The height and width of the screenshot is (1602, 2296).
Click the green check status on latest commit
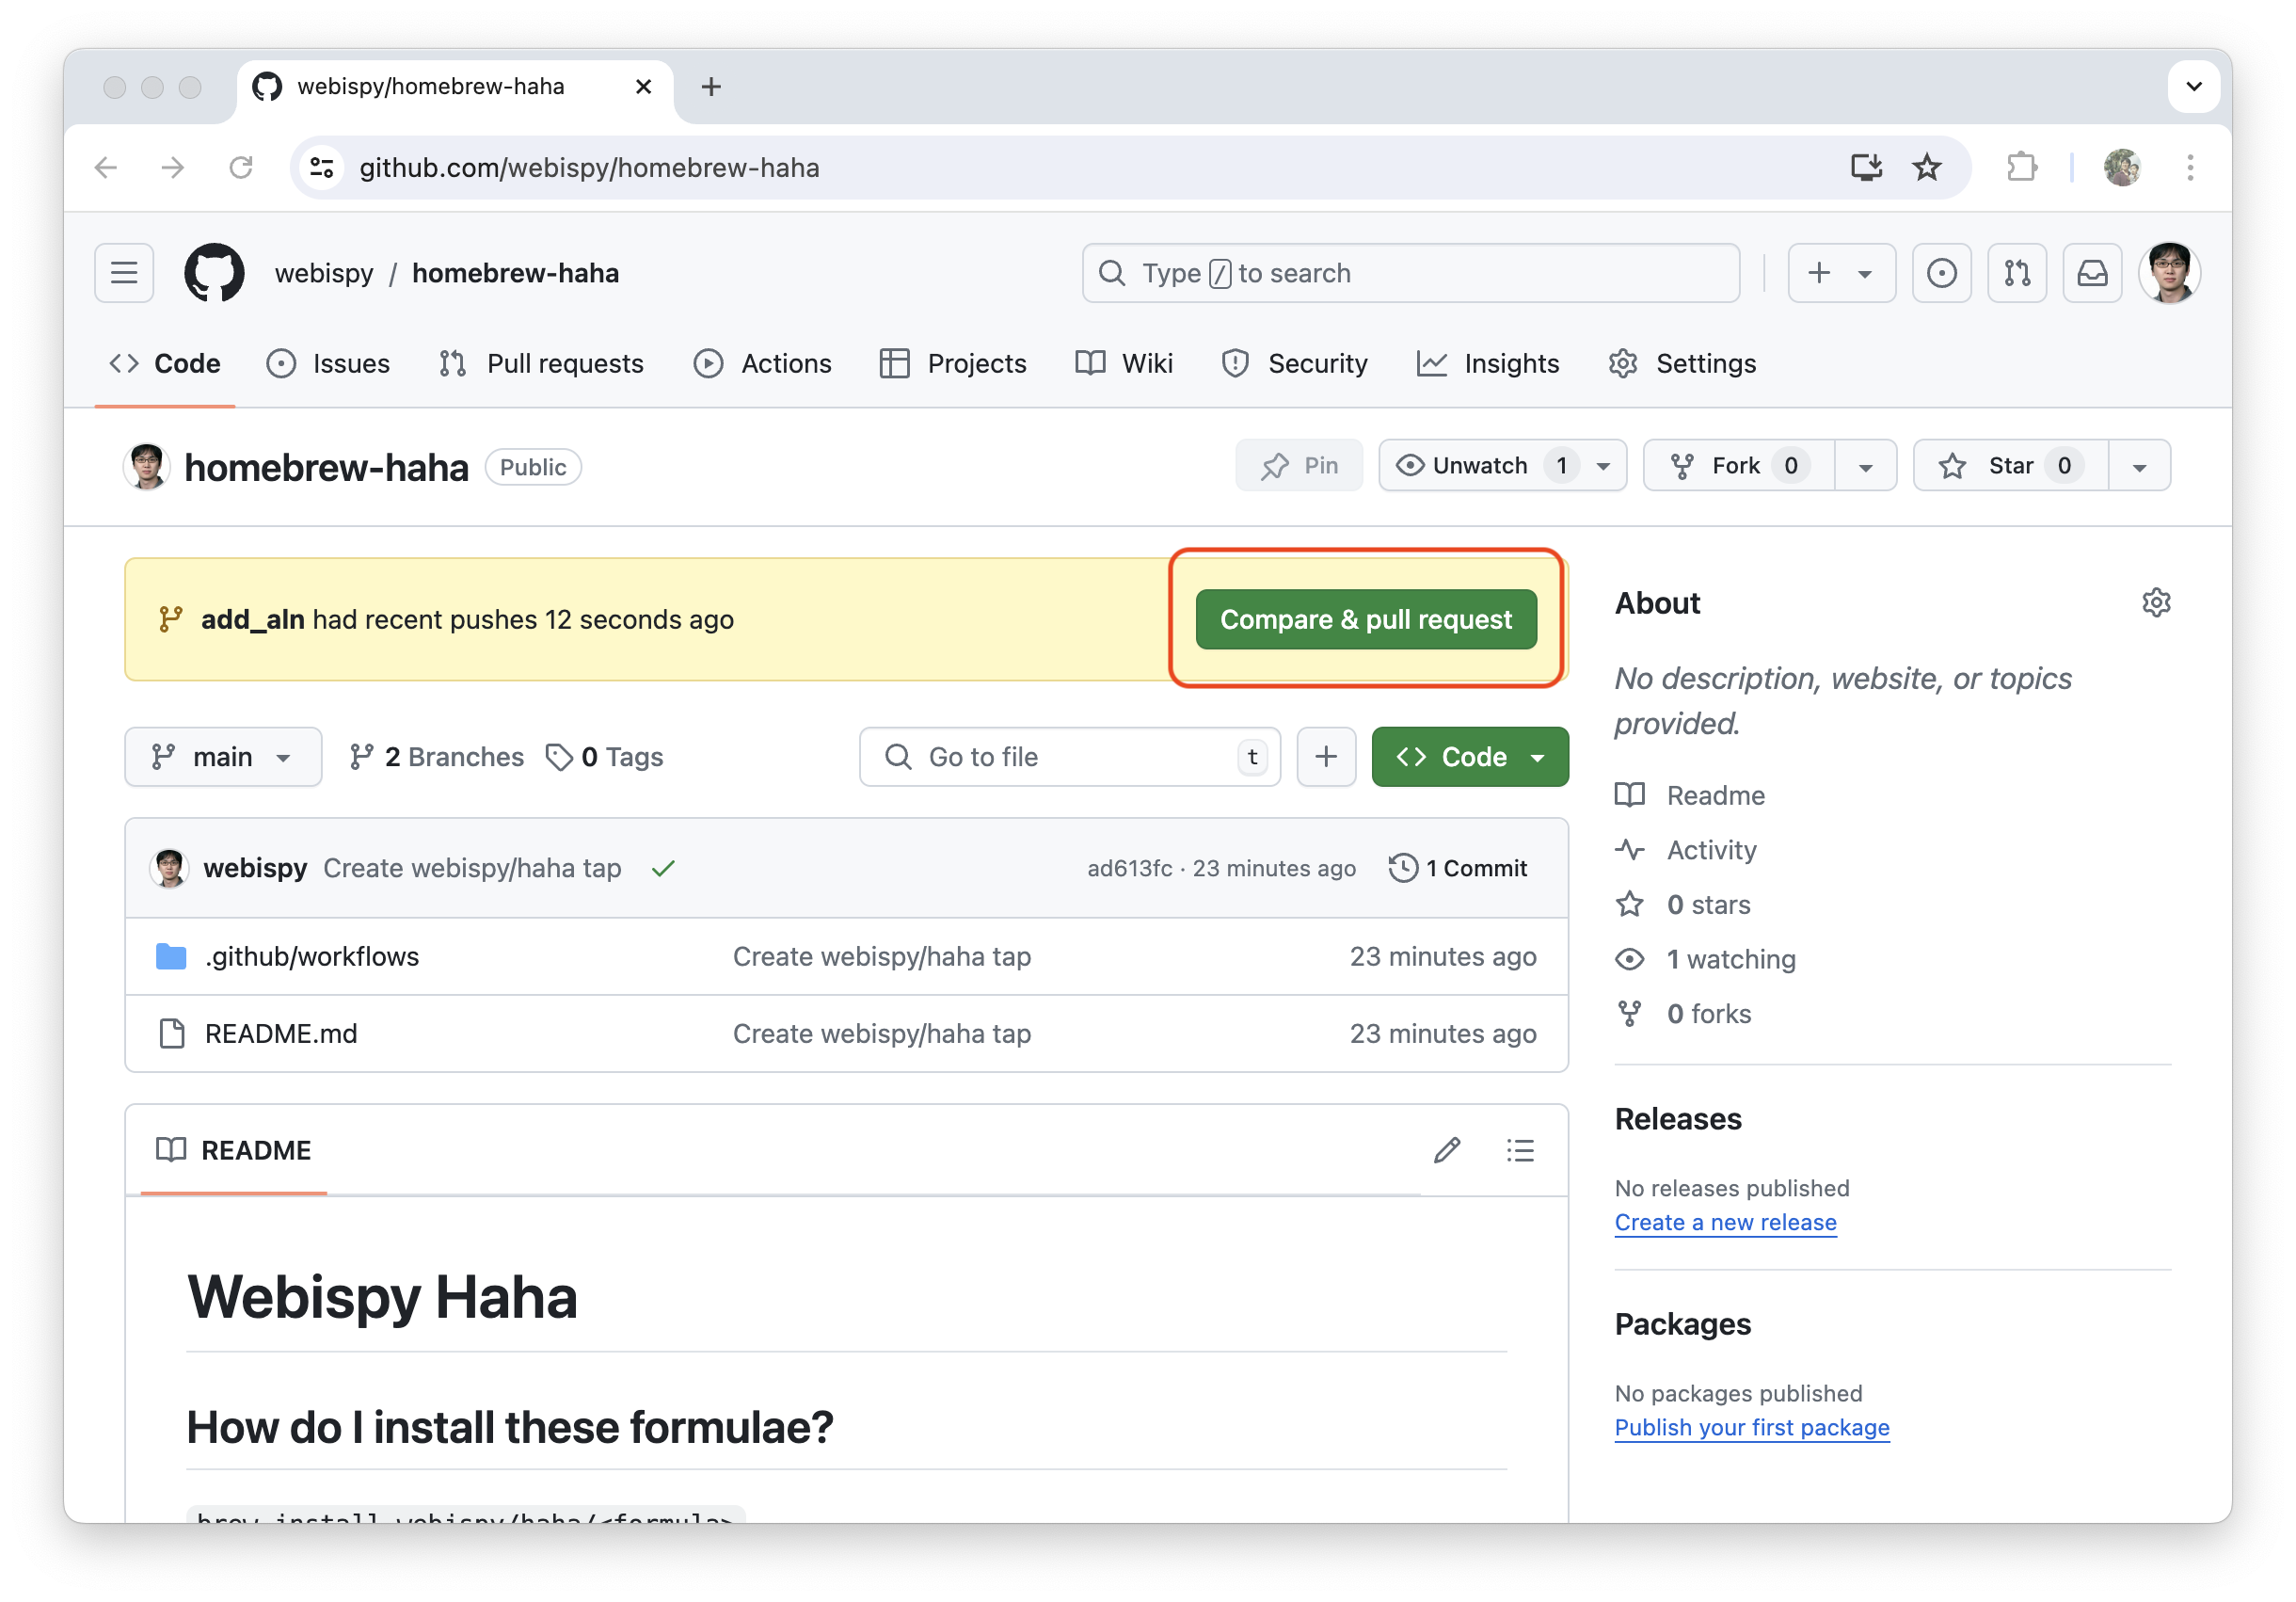pos(663,868)
